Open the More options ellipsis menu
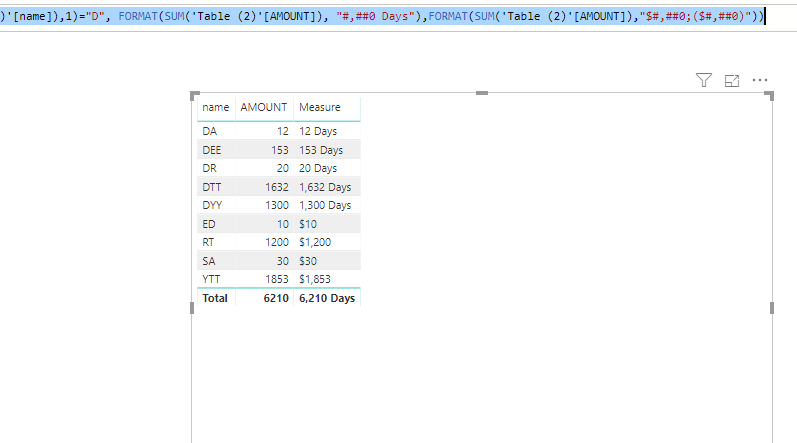 click(760, 80)
